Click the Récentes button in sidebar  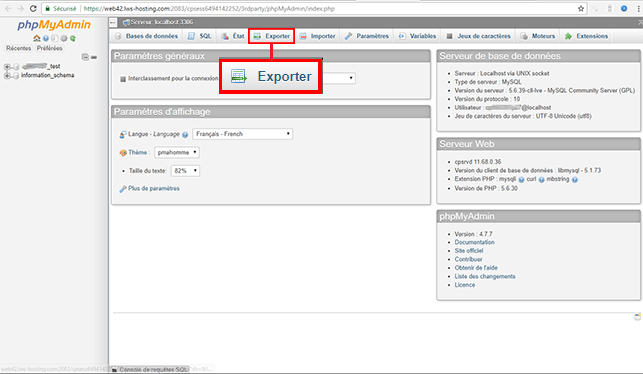click(18, 48)
